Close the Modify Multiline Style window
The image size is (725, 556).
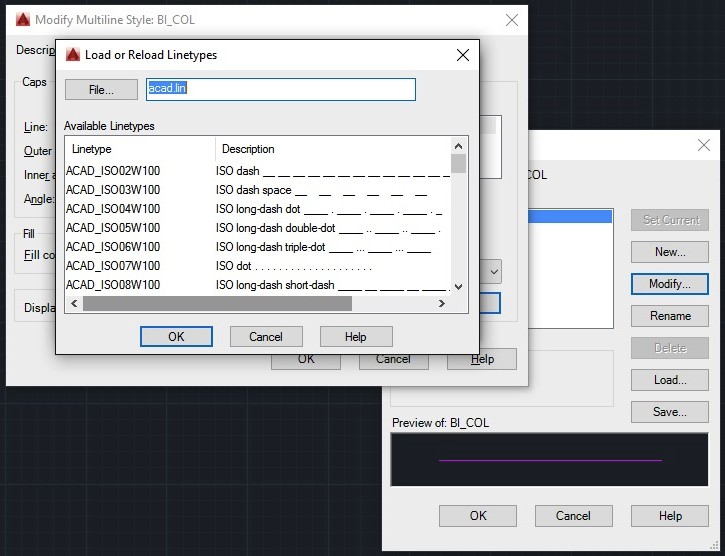click(x=511, y=20)
